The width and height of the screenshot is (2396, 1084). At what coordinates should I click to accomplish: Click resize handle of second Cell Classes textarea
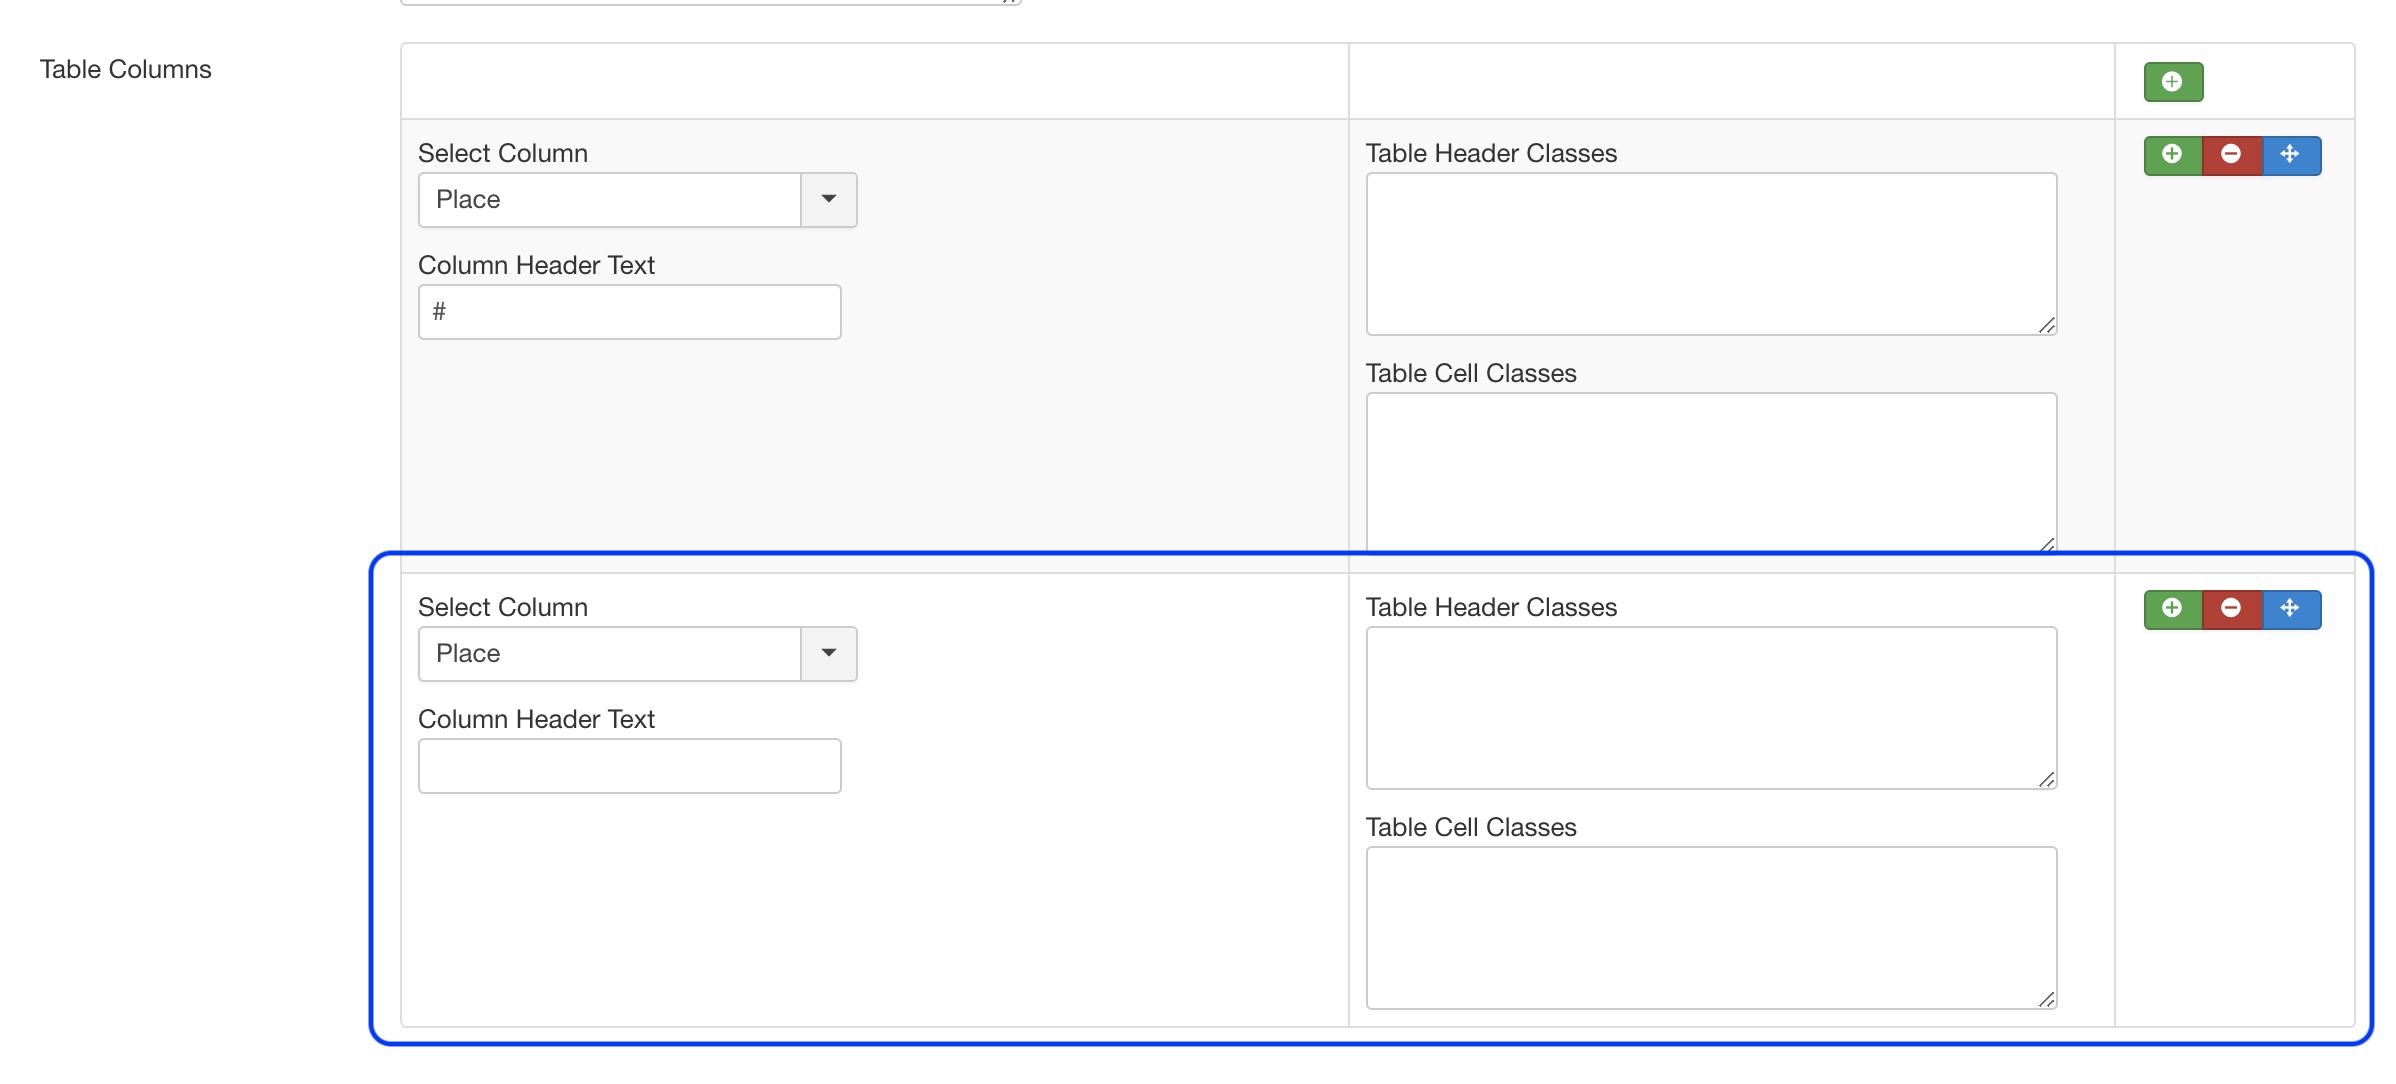coord(2046,999)
